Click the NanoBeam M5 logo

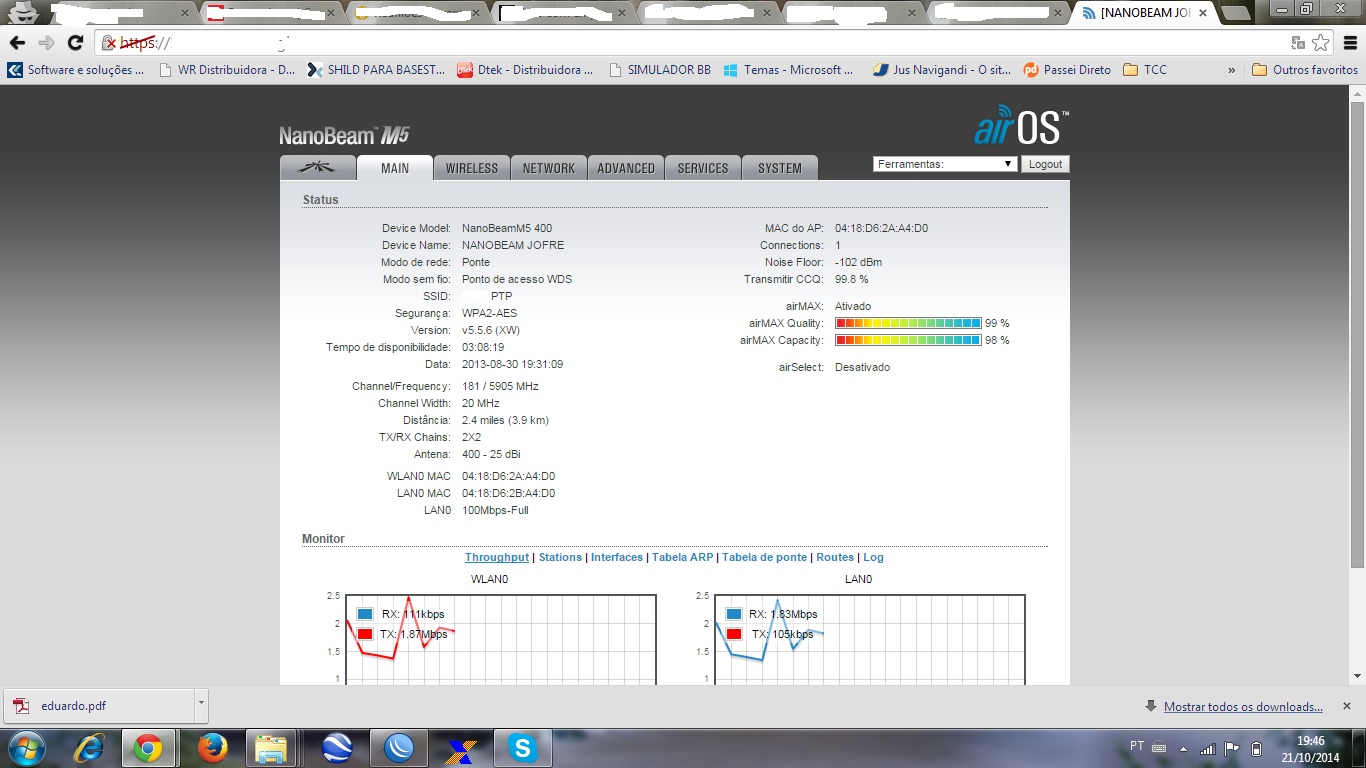(345, 136)
